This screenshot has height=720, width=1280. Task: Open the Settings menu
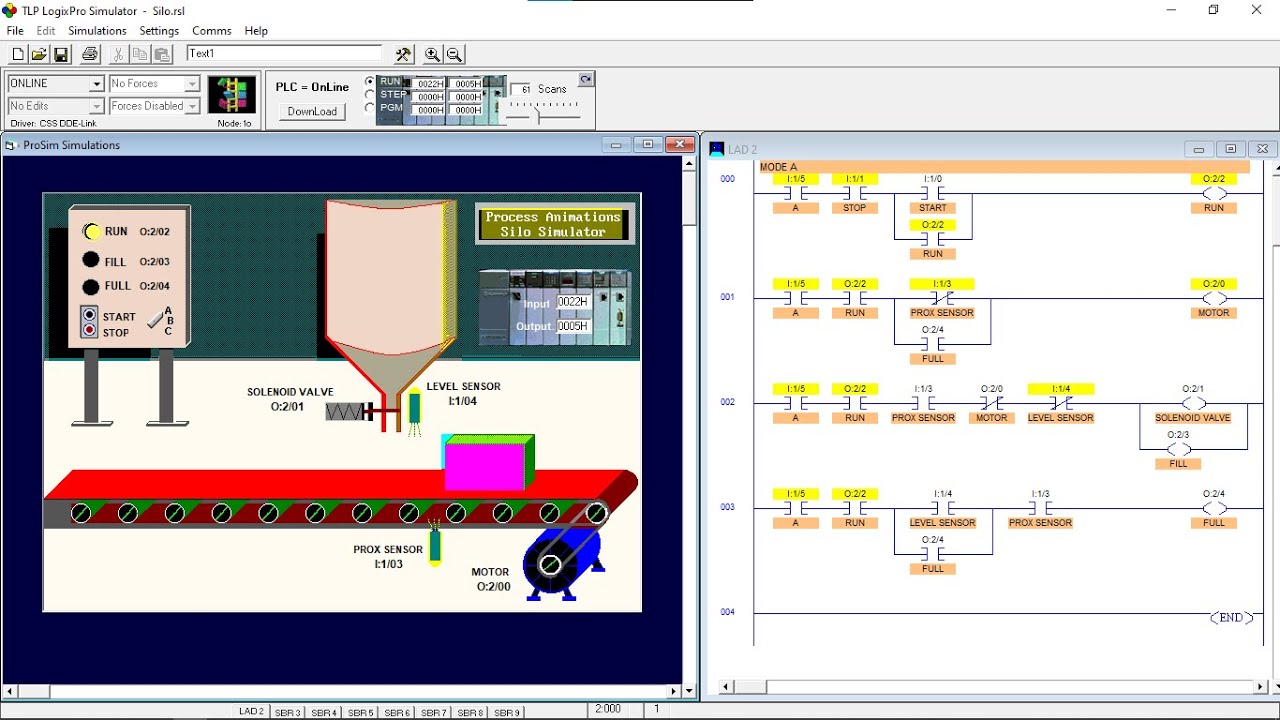159,31
